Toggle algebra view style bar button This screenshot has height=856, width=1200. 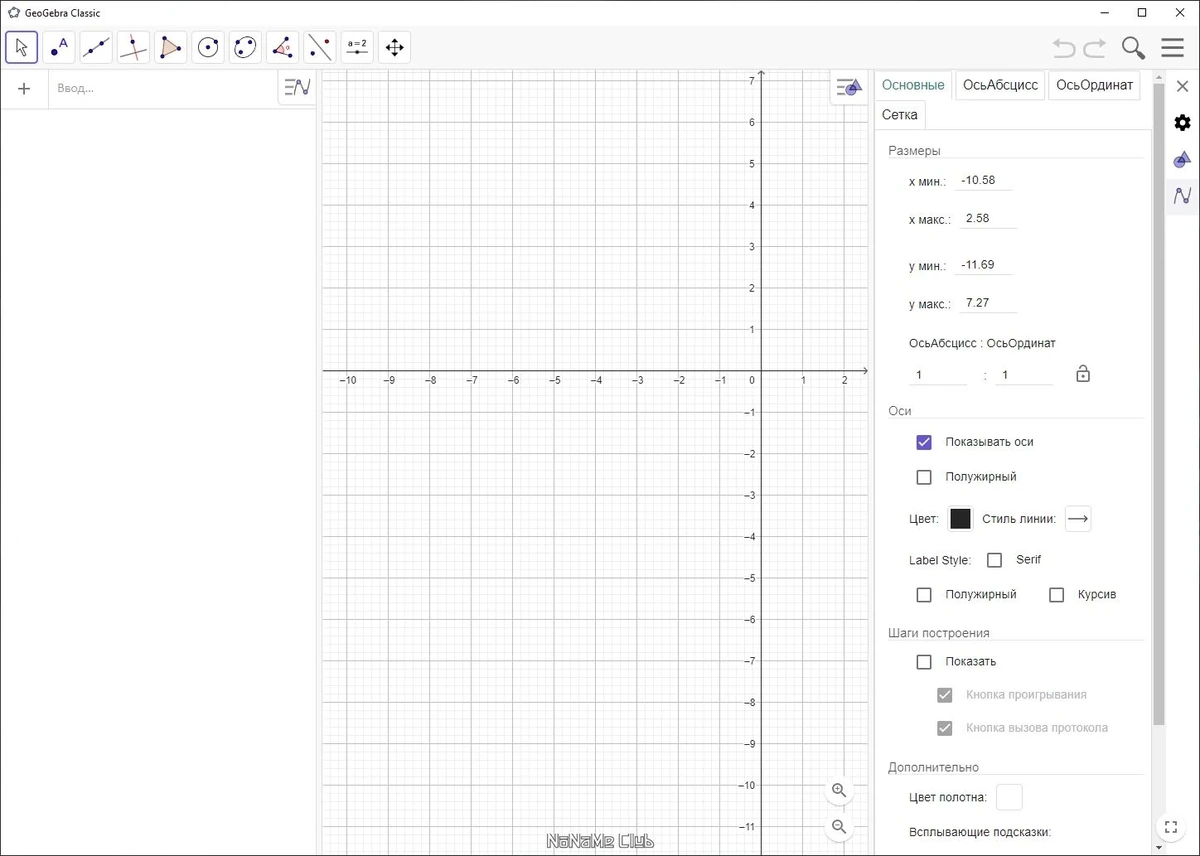[297, 87]
